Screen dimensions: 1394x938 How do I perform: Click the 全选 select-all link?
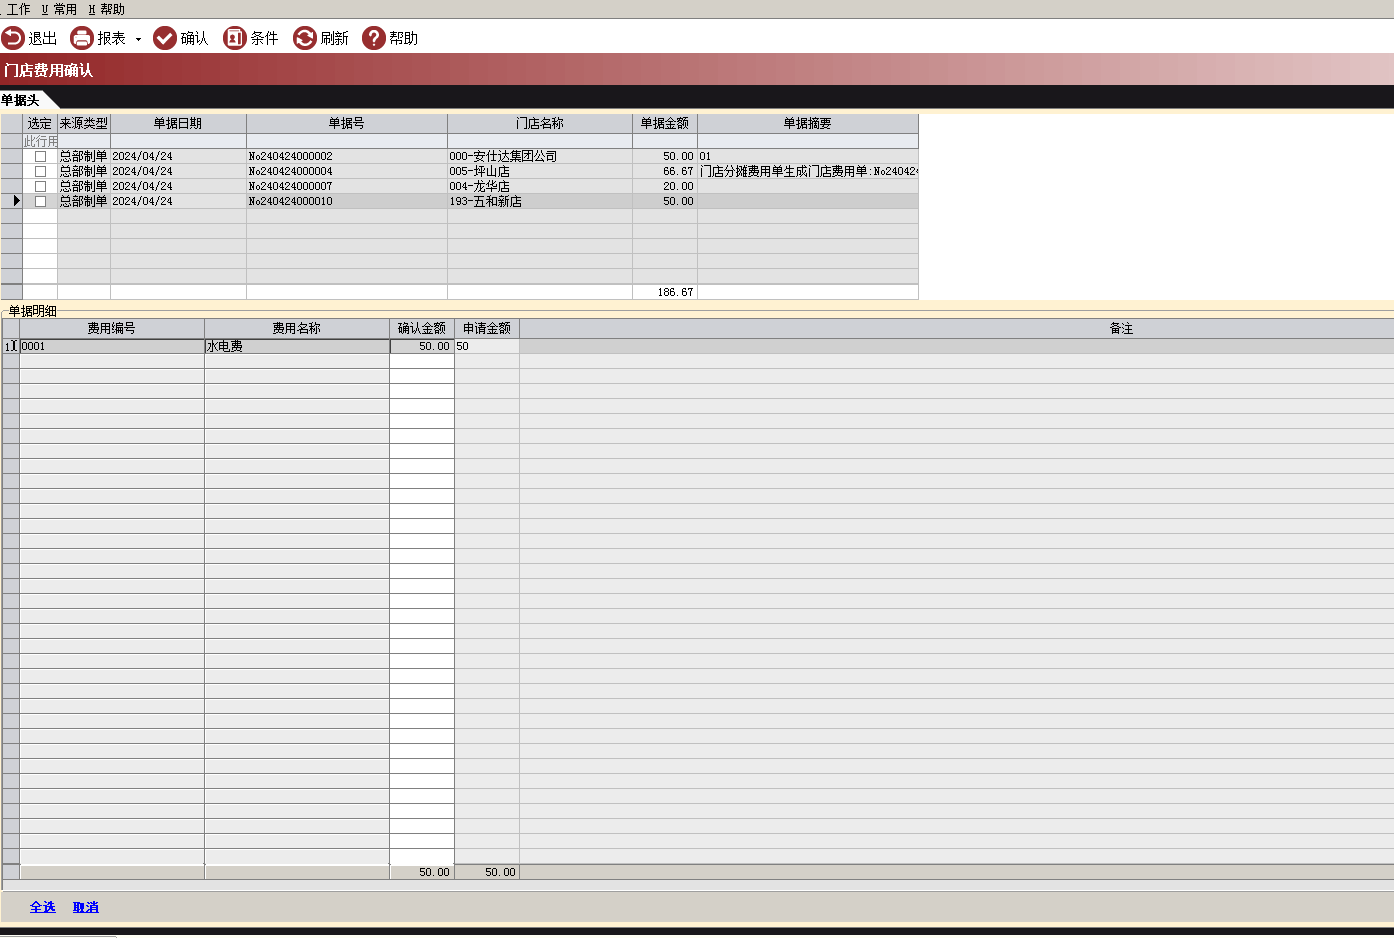click(43, 907)
